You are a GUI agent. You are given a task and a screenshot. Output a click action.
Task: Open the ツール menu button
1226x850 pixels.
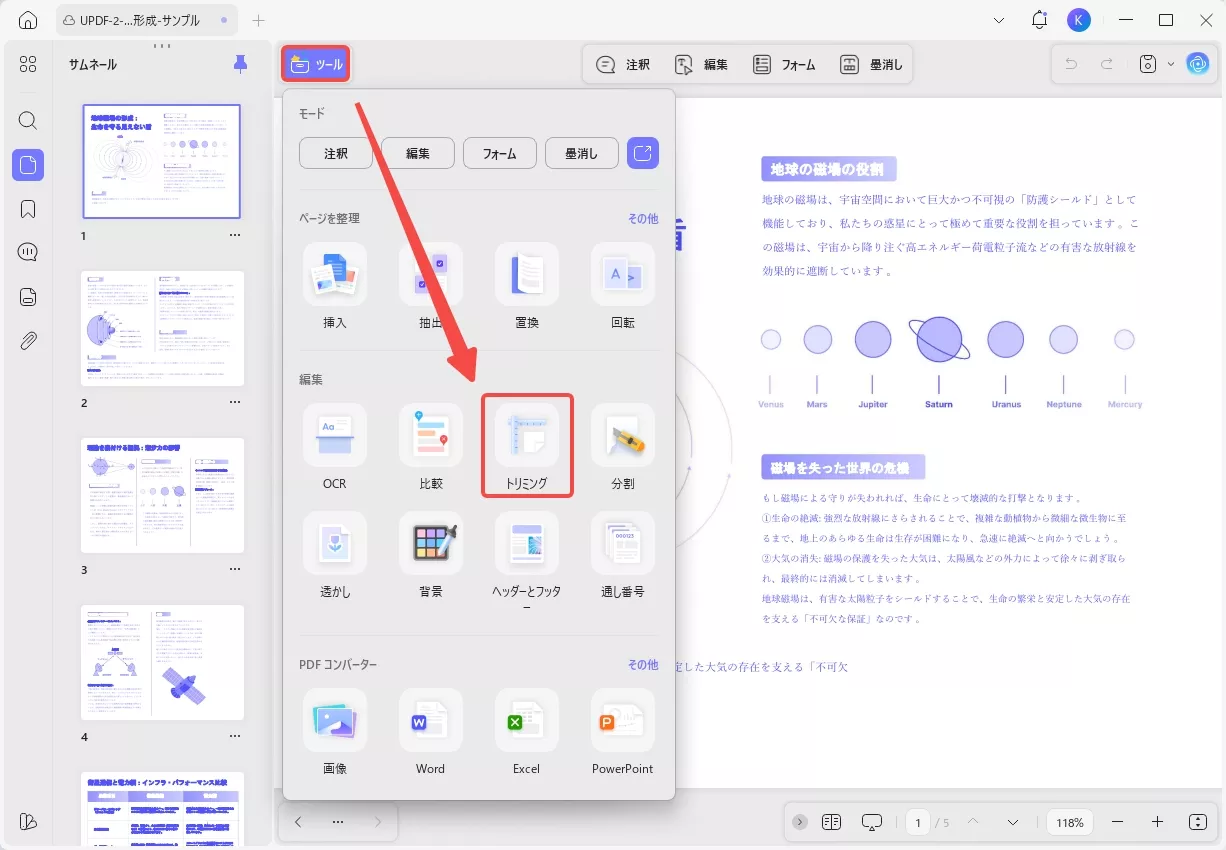click(x=315, y=64)
